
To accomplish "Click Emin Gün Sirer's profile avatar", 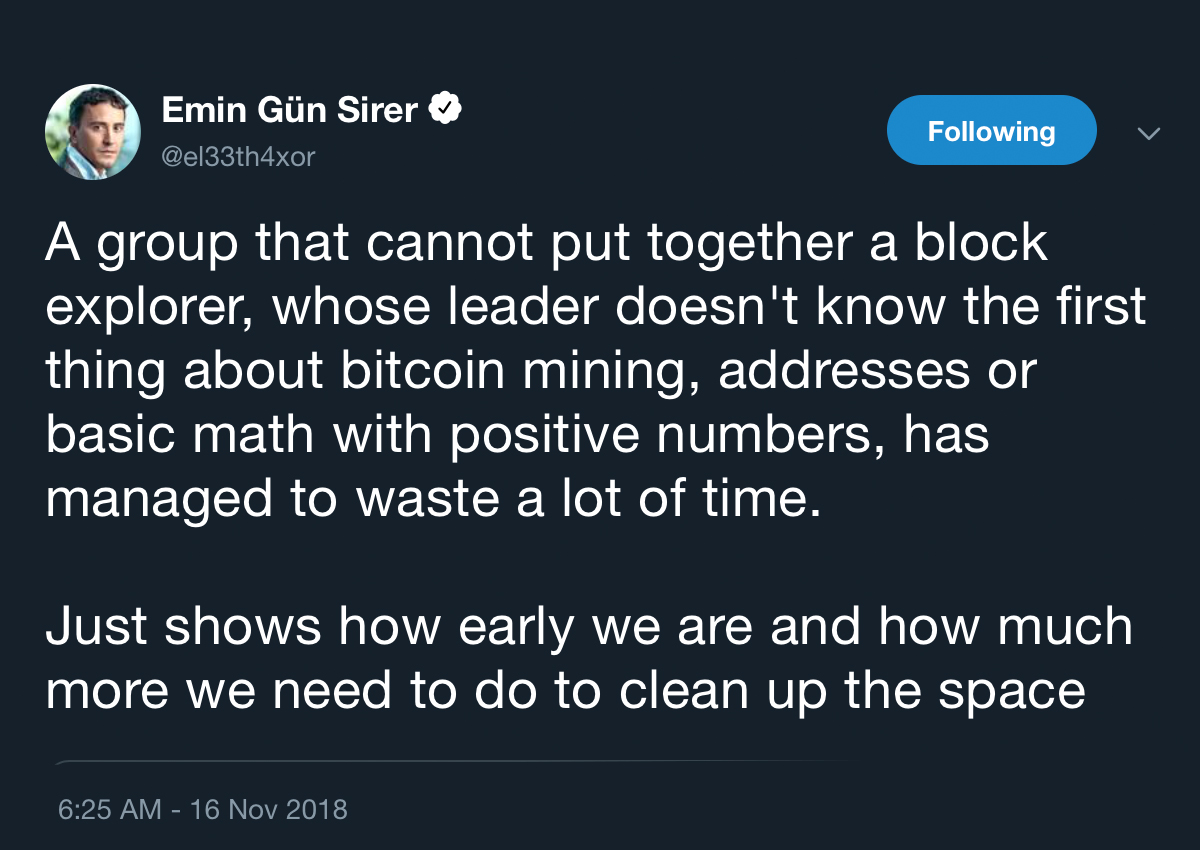I will 92,132.
